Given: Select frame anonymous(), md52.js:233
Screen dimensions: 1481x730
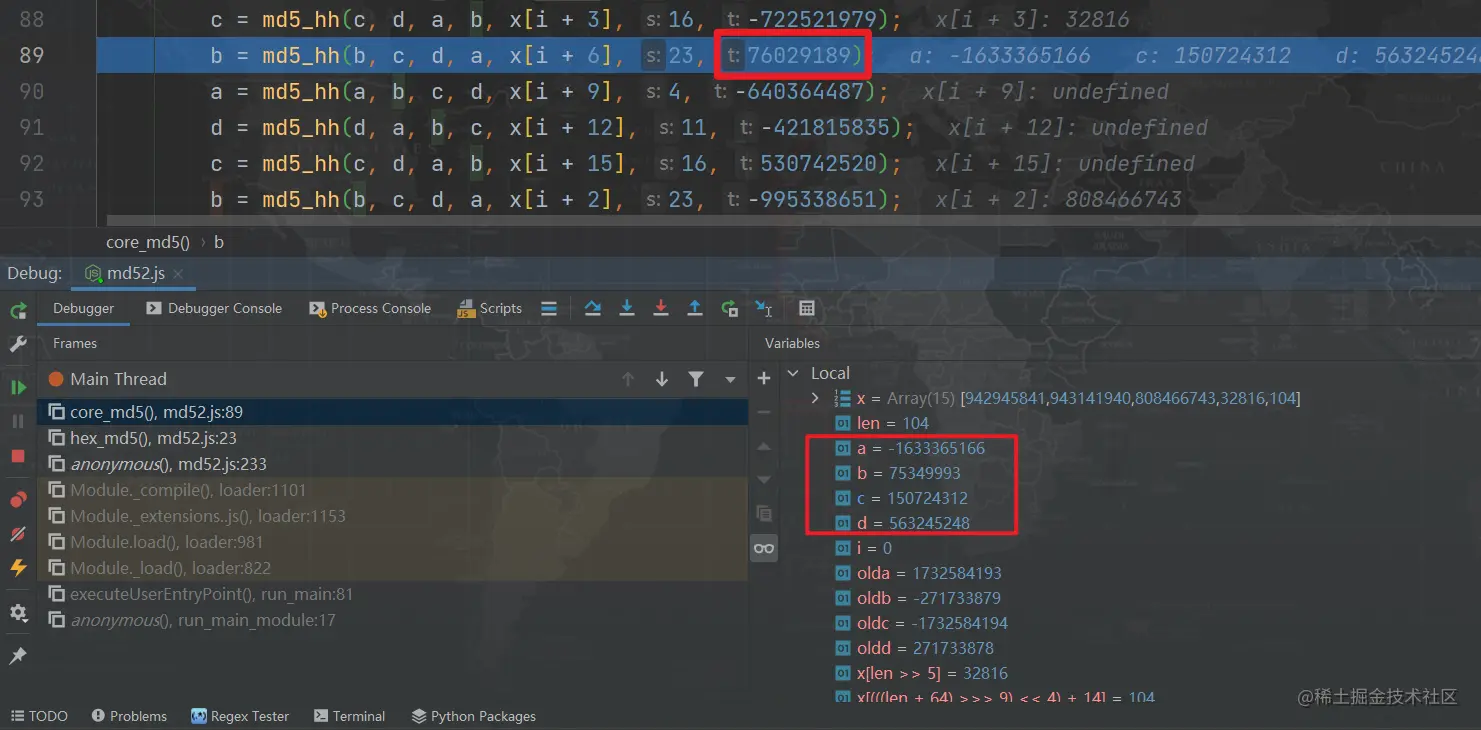Looking at the screenshot, I should [393, 464].
